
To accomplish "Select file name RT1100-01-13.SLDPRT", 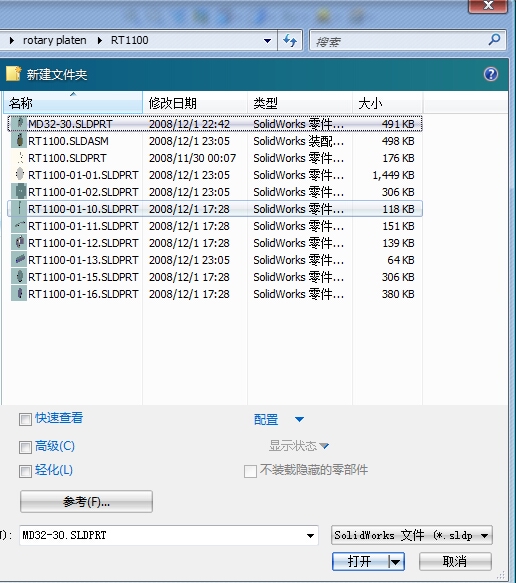I will (x=83, y=260).
